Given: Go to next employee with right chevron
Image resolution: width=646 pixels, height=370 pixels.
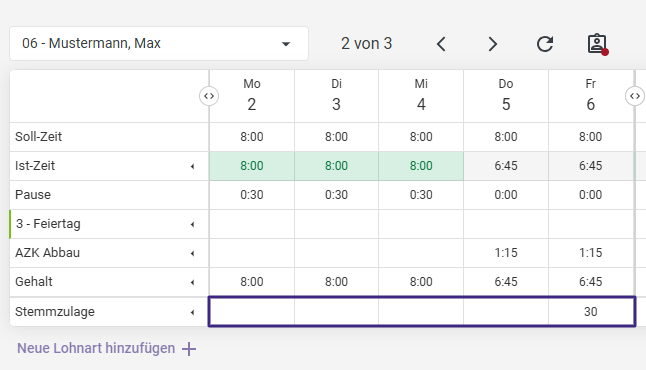Looking at the screenshot, I should point(492,44).
